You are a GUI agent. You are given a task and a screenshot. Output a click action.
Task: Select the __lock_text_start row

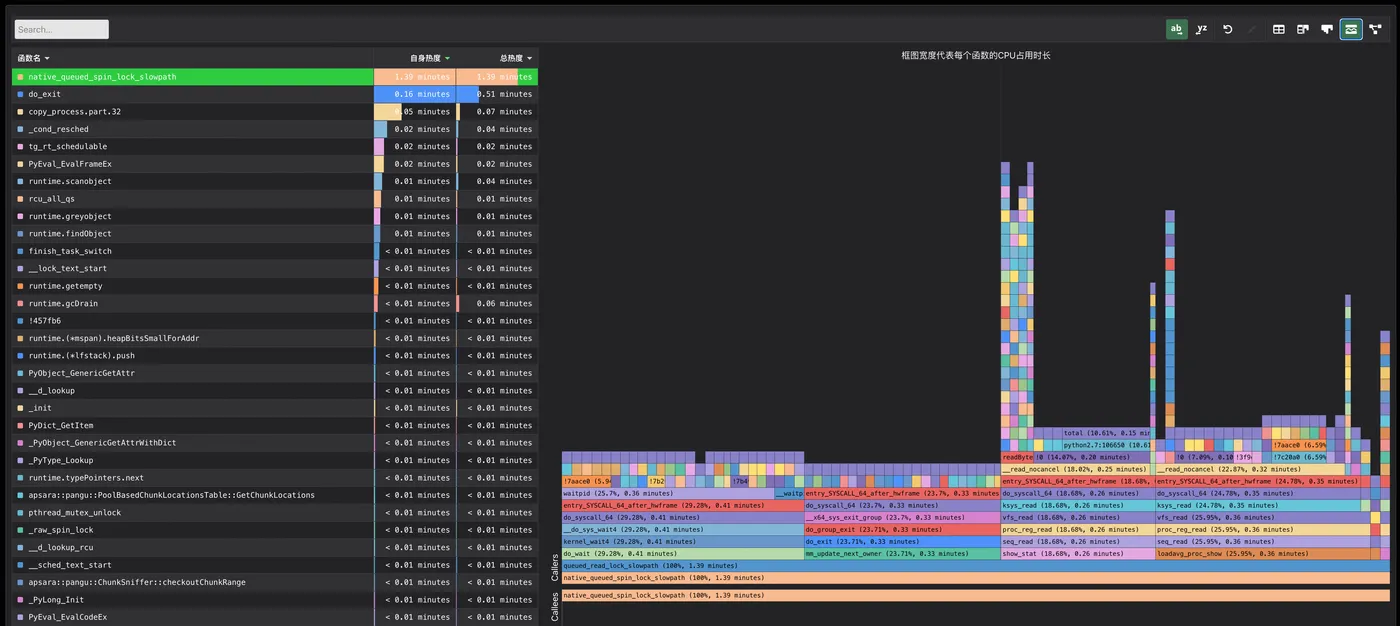pyautogui.click(x=275, y=268)
